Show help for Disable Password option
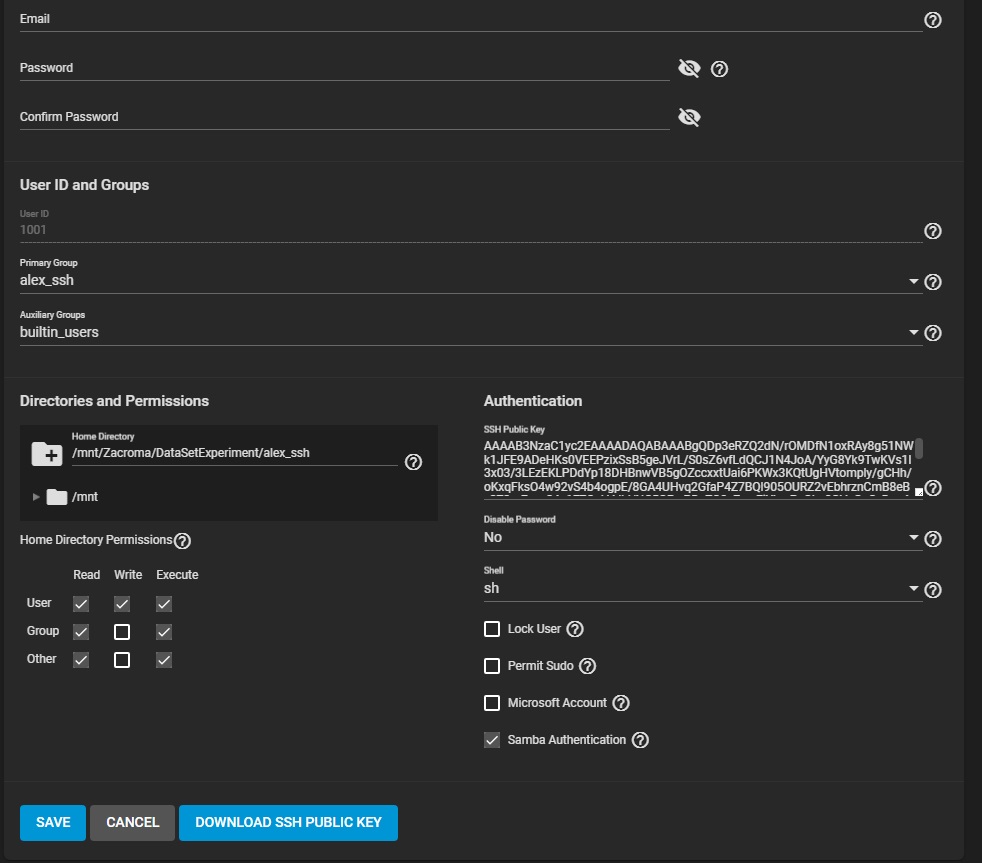The height and width of the screenshot is (863, 982). [x=933, y=539]
